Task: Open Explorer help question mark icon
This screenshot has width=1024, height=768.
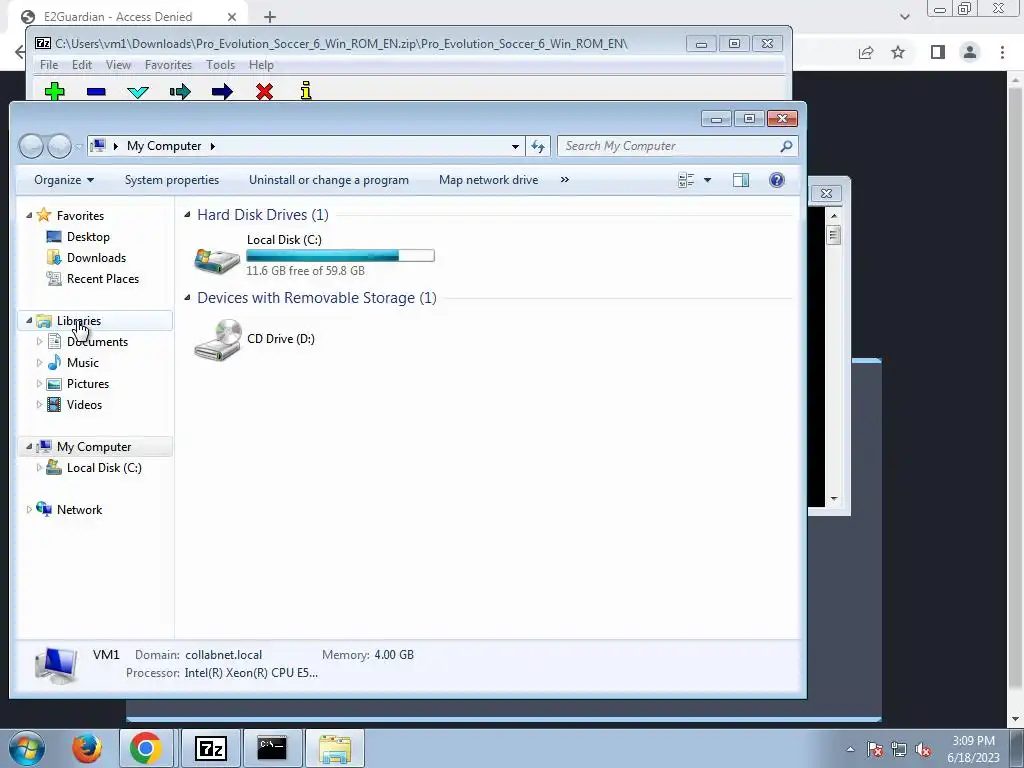Action: [x=776, y=180]
